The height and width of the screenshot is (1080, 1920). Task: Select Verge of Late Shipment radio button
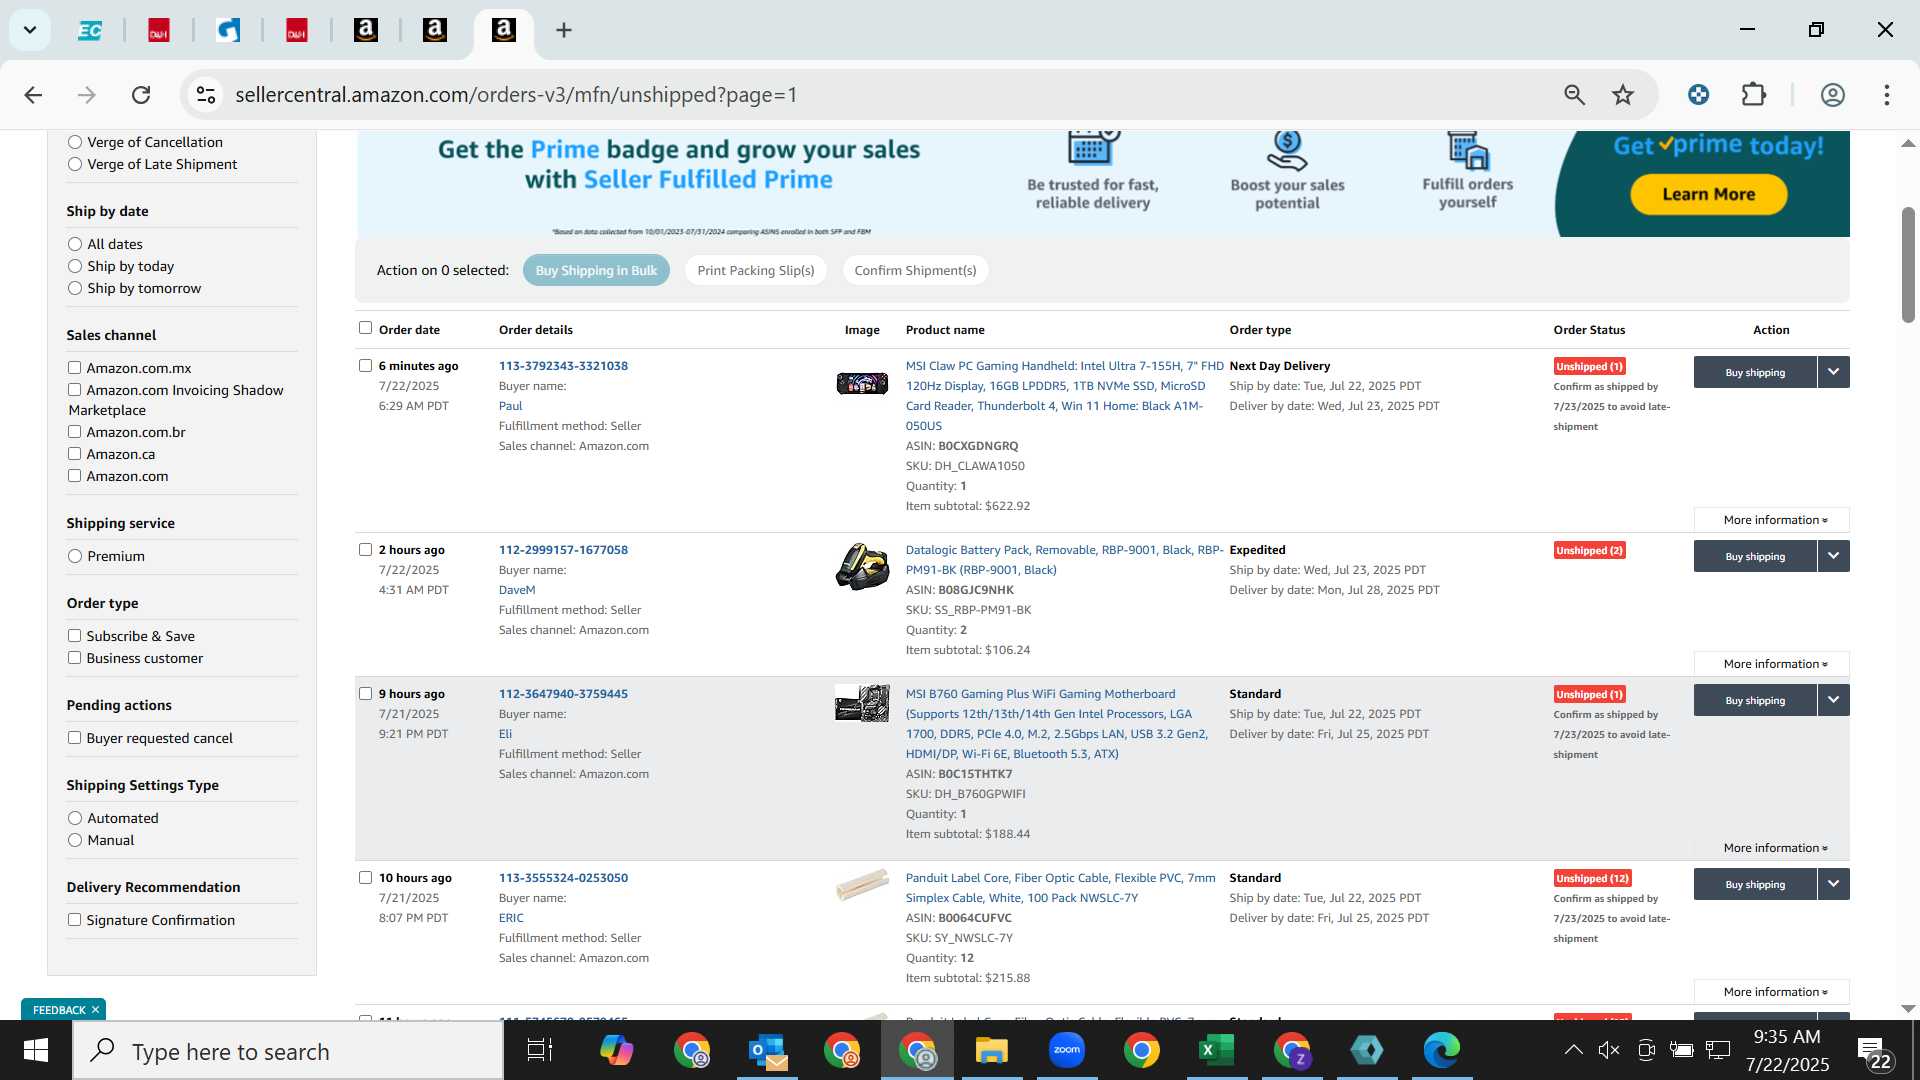[75, 164]
